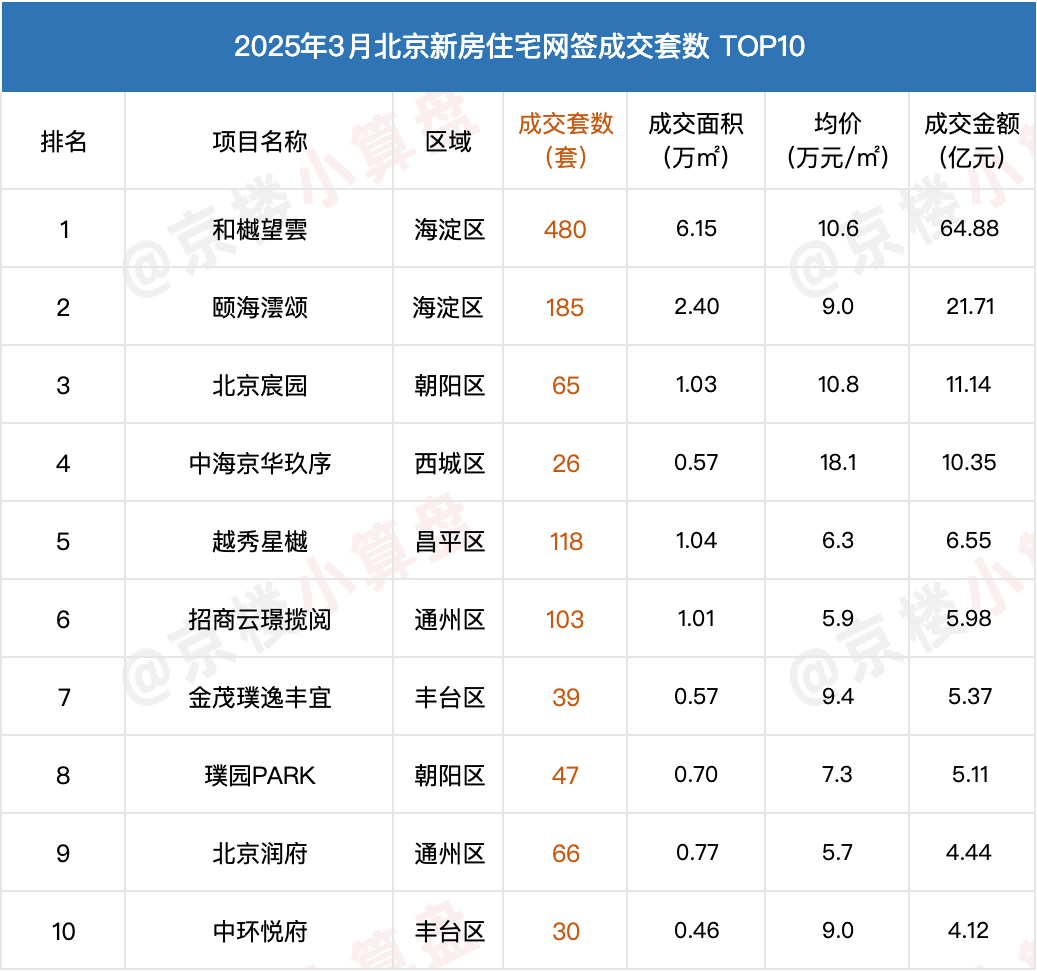Click transaction amount '21.71'

click(x=970, y=307)
